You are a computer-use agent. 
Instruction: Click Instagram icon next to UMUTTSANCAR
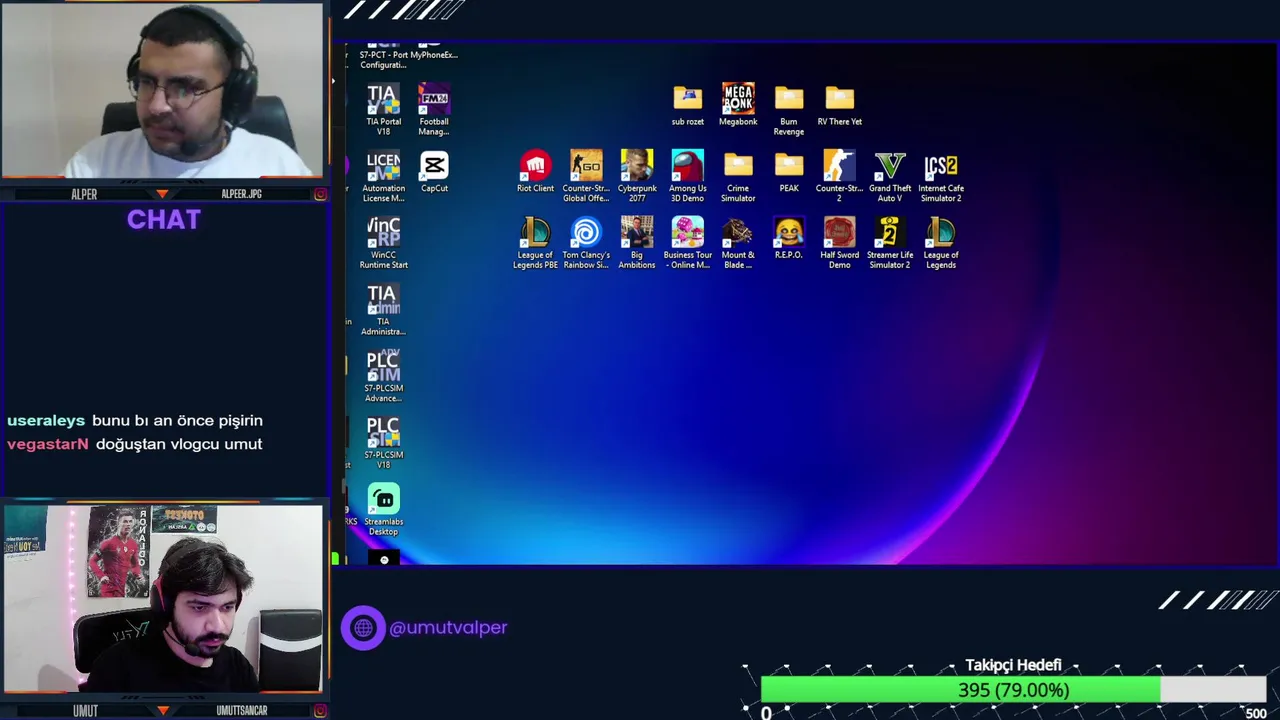pos(320,710)
